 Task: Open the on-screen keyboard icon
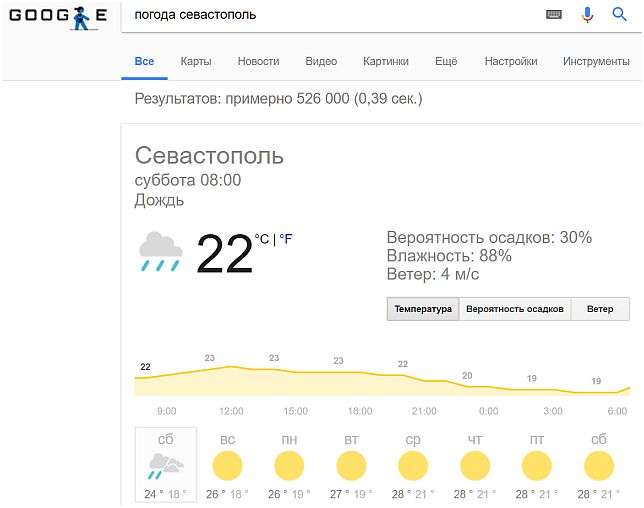[x=554, y=15]
